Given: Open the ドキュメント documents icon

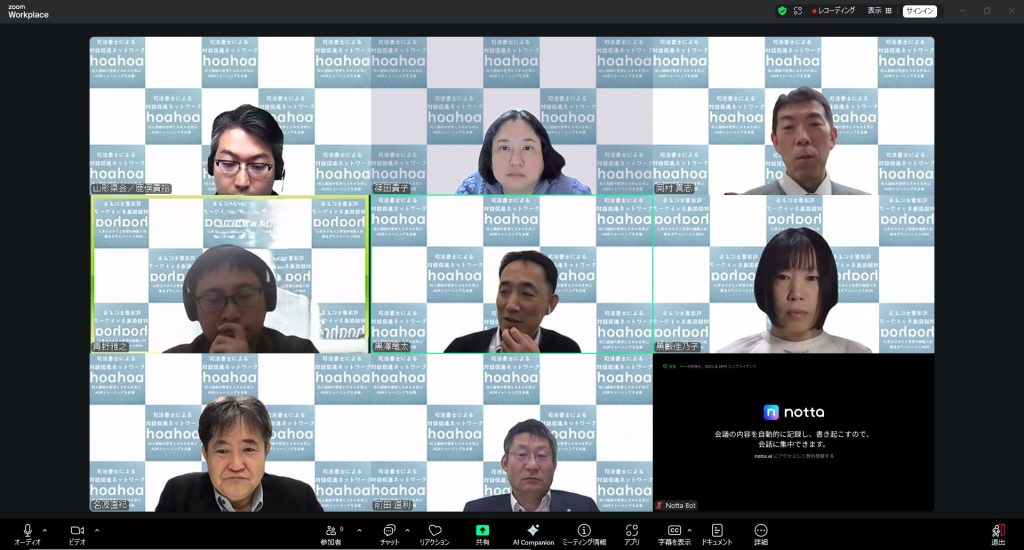Looking at the screenshot, I should [x=716, y=531].
